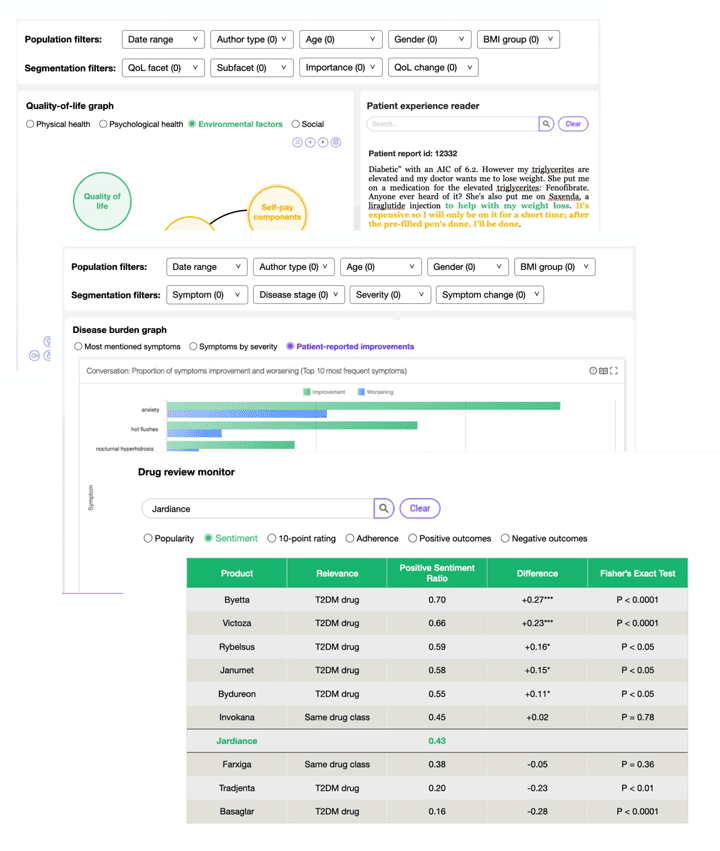Click the play icon in the Quality-of-life graph controls

[x=323, y=142]
